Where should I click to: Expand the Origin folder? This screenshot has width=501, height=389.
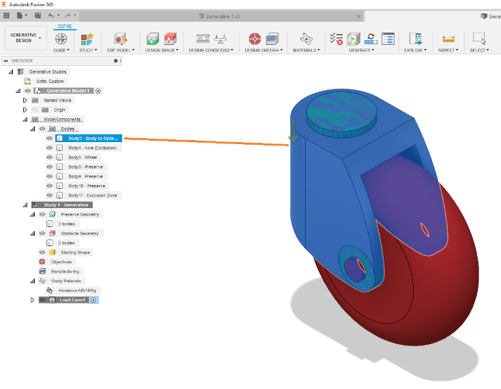(25, 110)
